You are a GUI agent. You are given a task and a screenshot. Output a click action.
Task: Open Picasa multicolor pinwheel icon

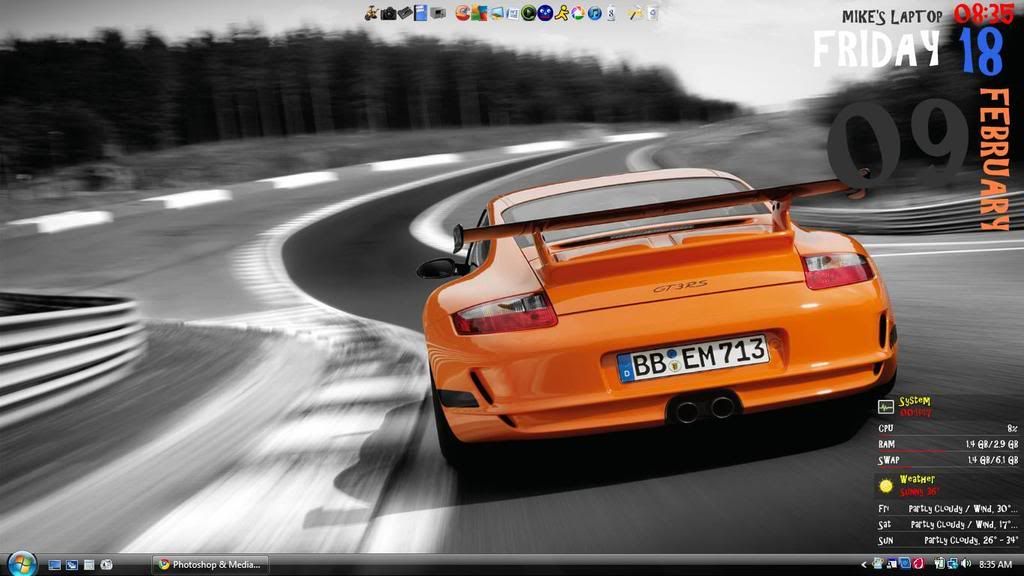578,13
